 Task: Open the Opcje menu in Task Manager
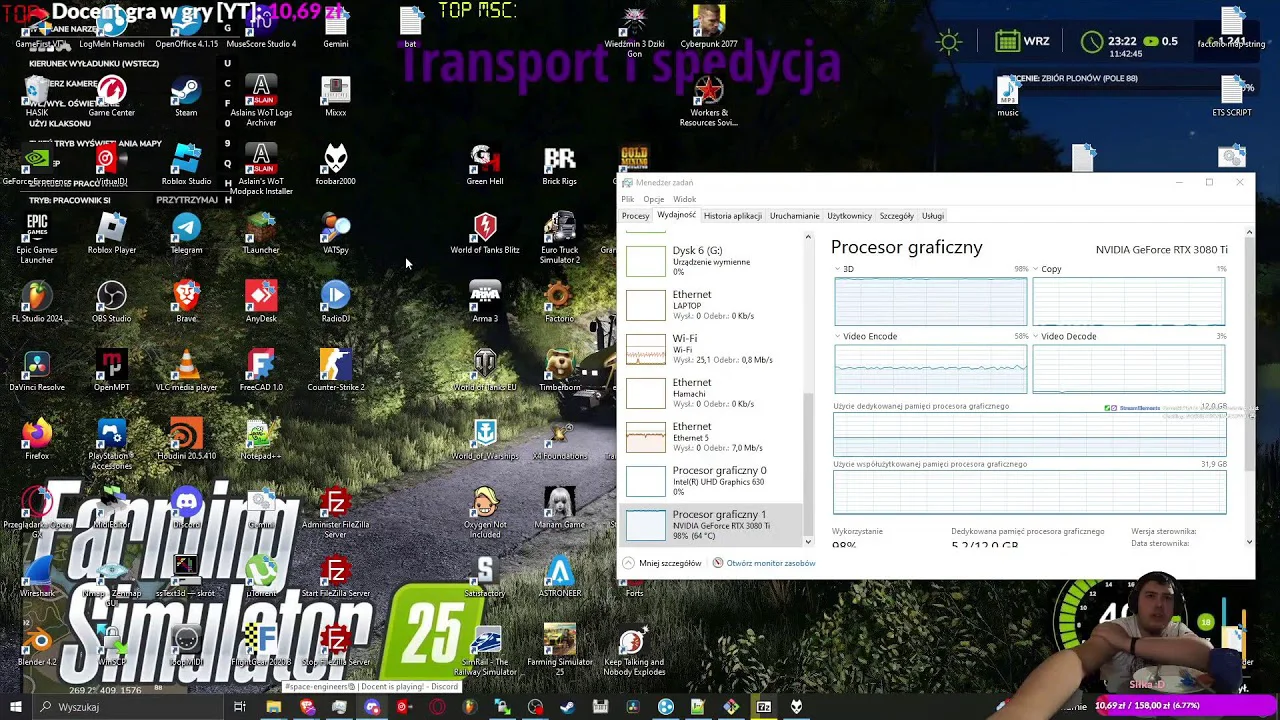[x=653, y=199]
